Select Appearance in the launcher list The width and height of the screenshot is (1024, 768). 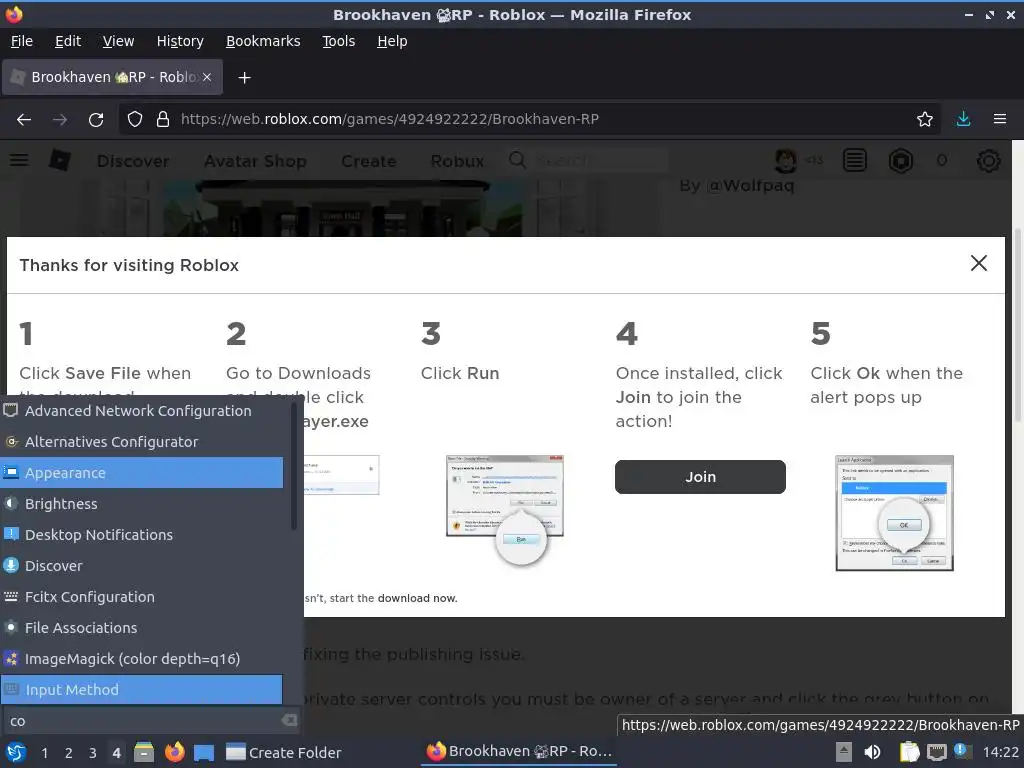point(142,473)
